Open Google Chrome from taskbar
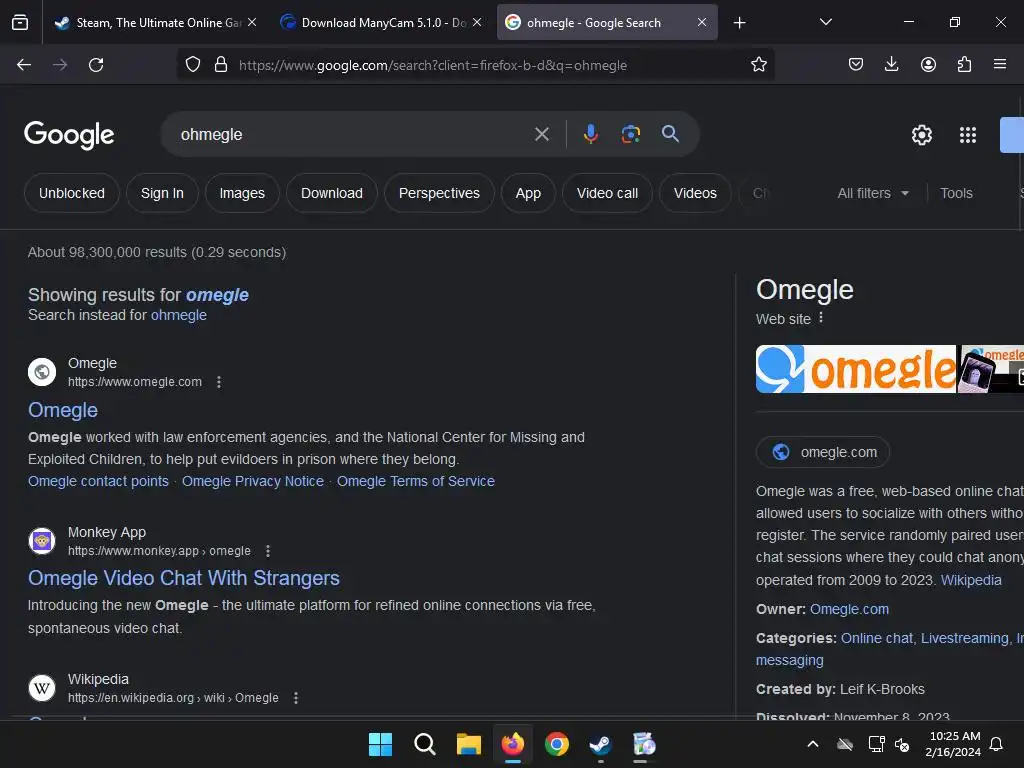 (x=556, y=744)
